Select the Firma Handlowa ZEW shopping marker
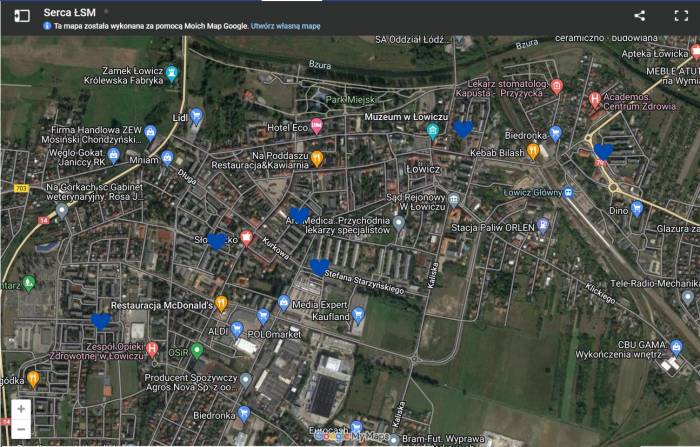 [x=150, y=133]
